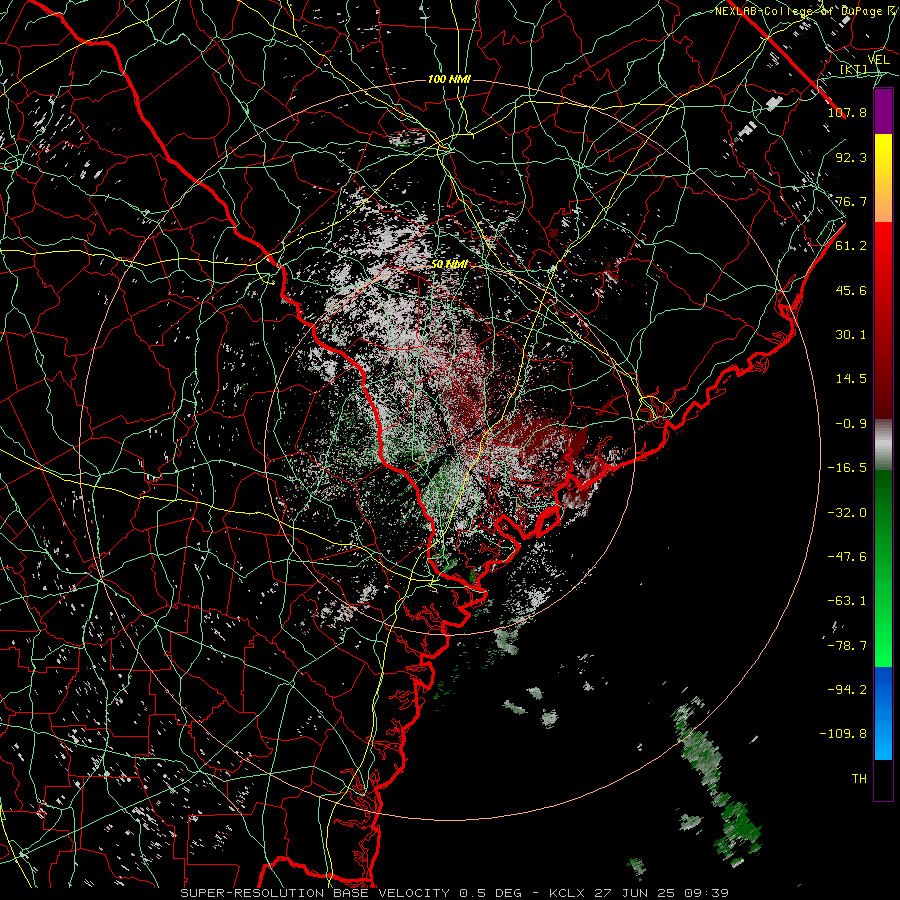The image size is (900, 900).
Task: Click the -32.0 legend value
Action: [847, 513]
